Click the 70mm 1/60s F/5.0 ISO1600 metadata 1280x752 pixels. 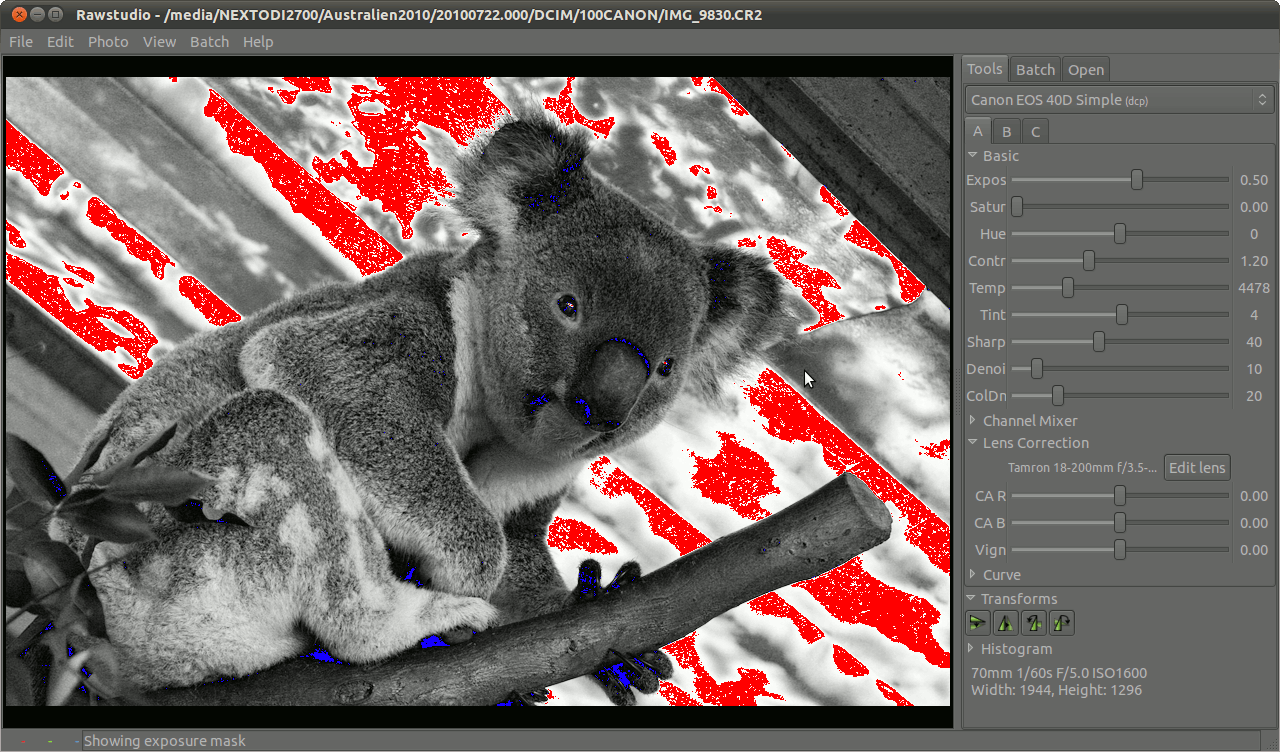[1059, 673]
